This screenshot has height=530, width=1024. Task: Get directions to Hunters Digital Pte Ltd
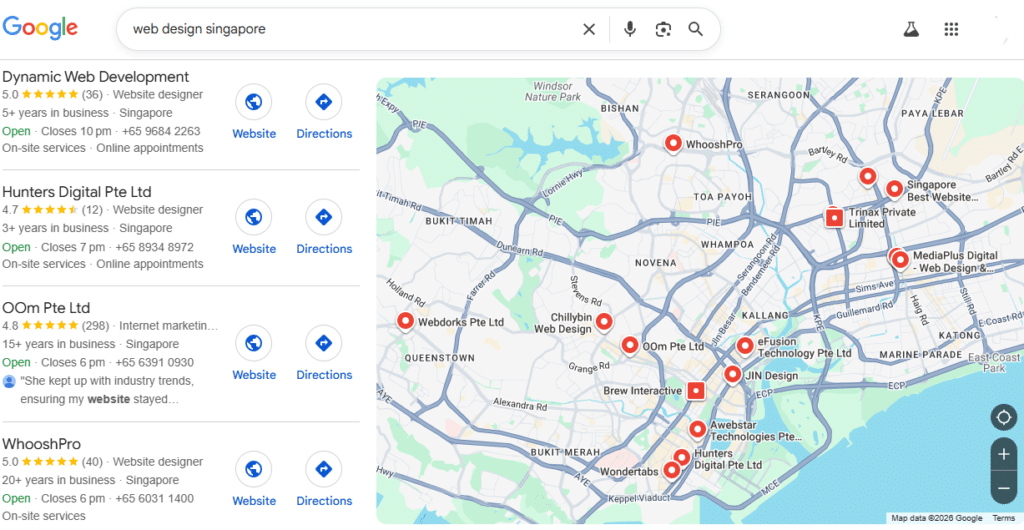324,217
